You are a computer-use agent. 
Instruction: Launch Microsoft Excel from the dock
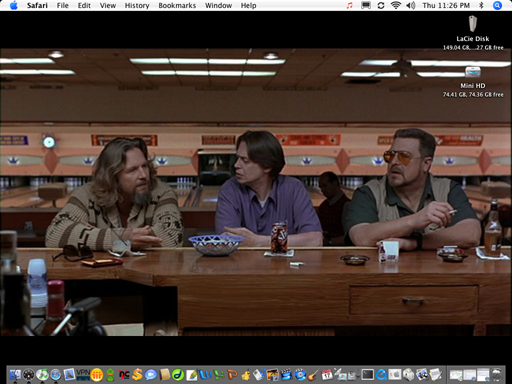tap(219, 375)
